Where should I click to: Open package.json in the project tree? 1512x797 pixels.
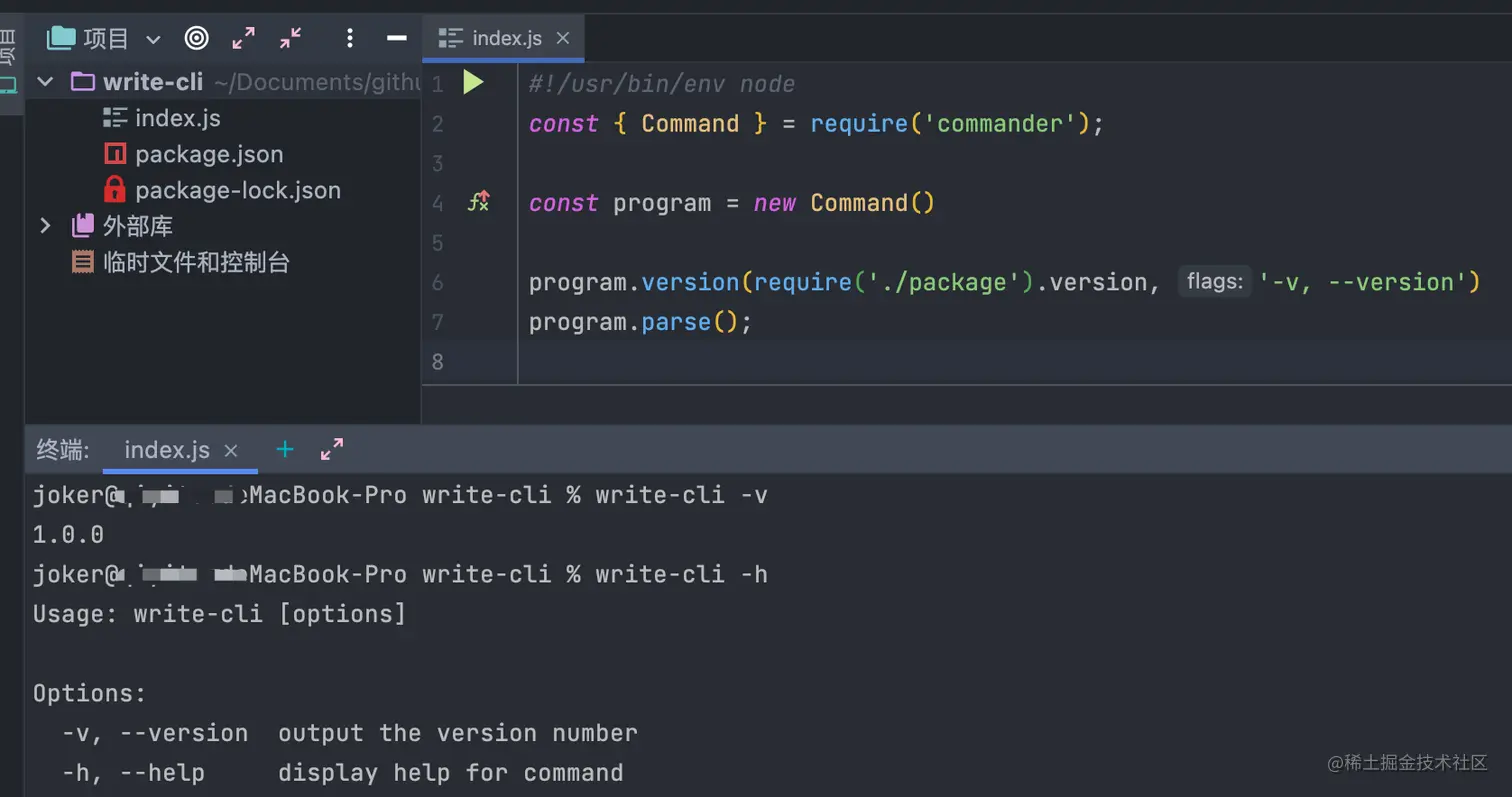coord(193,154)
